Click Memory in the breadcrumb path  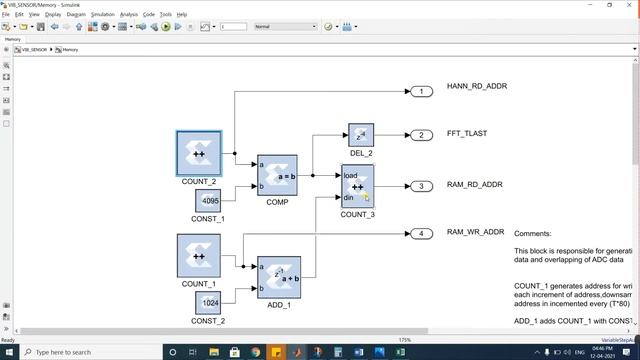point(70,50)
